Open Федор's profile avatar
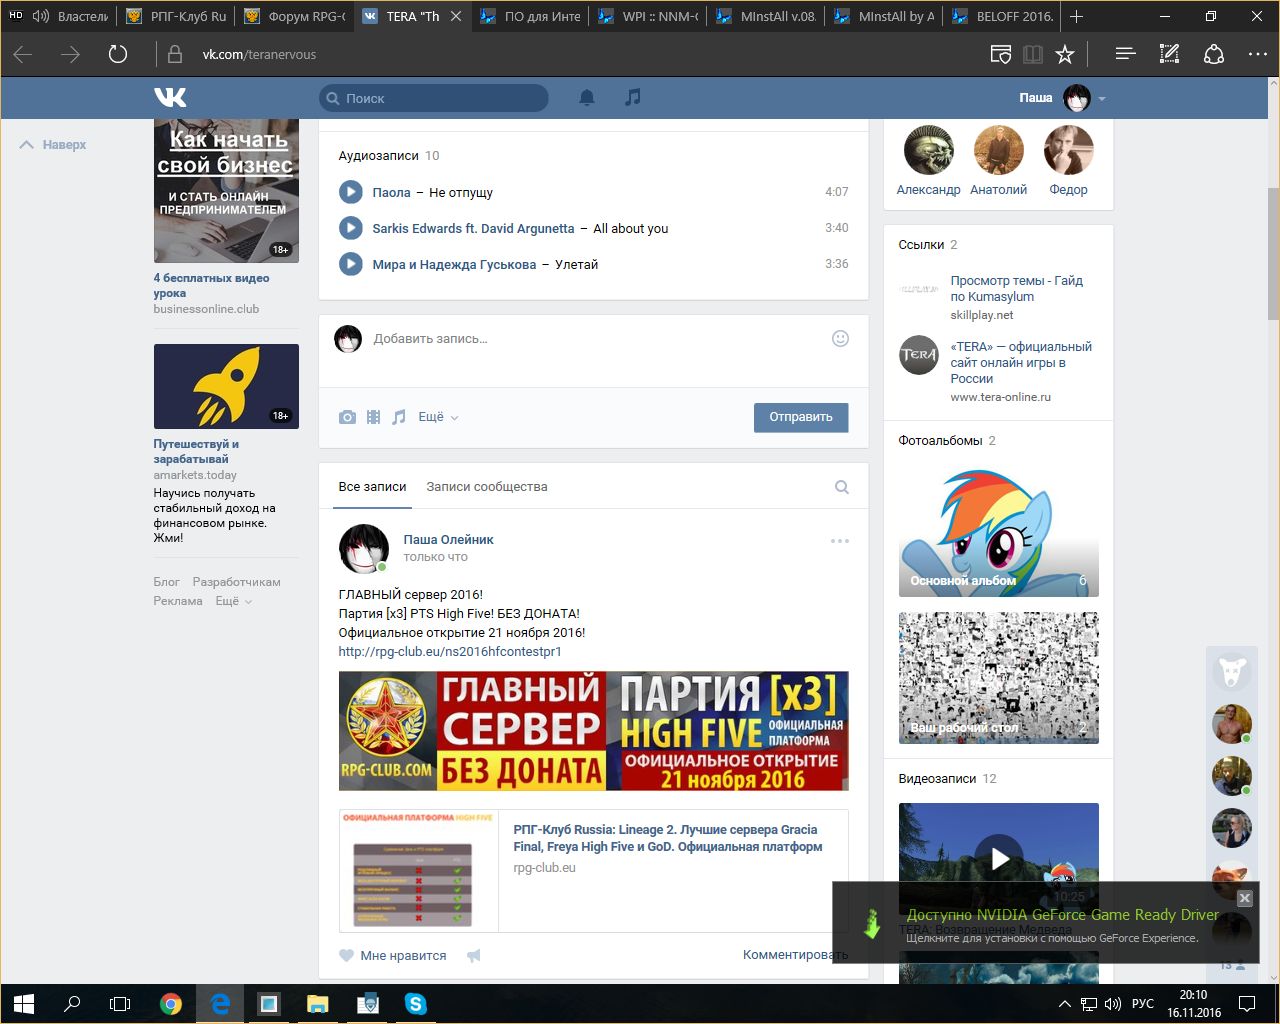This screenshot has width=1280, height=1024. click(1068, 151)
